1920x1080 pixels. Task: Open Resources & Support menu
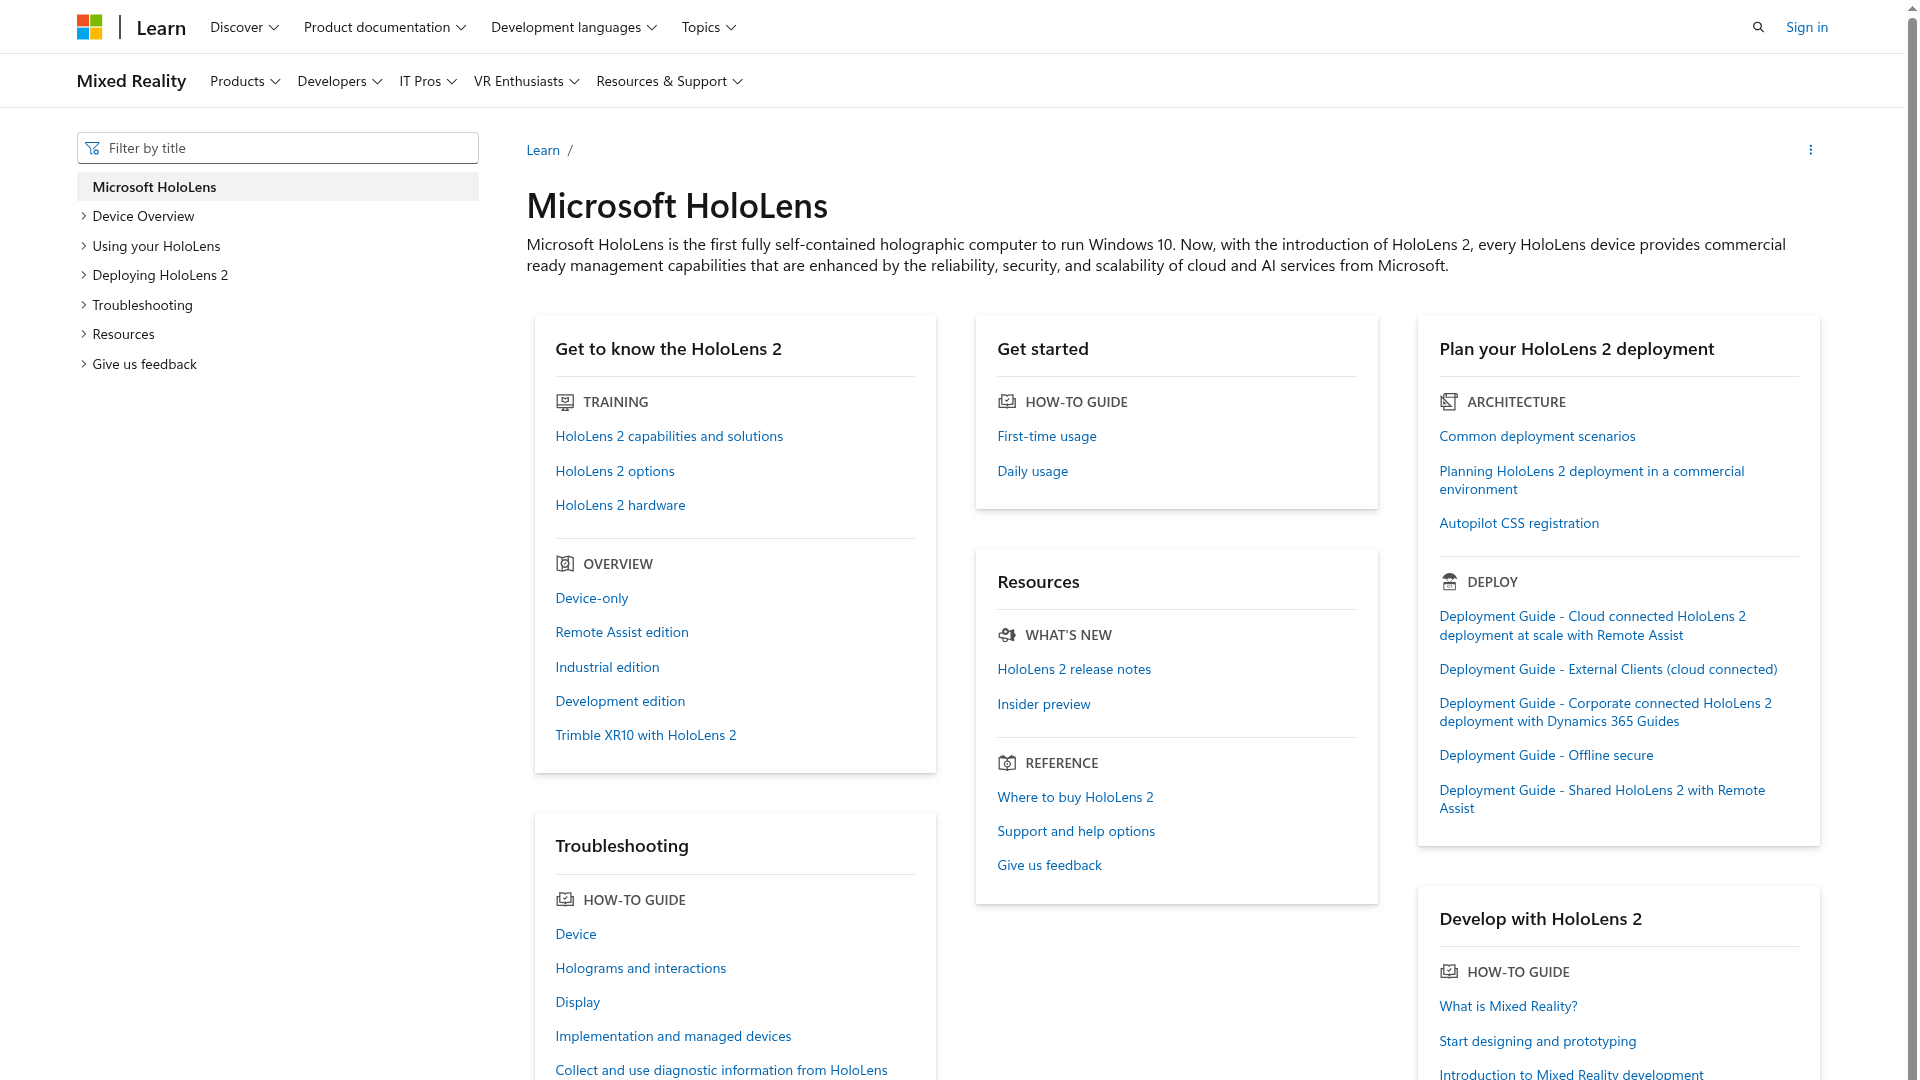(670, 81)
